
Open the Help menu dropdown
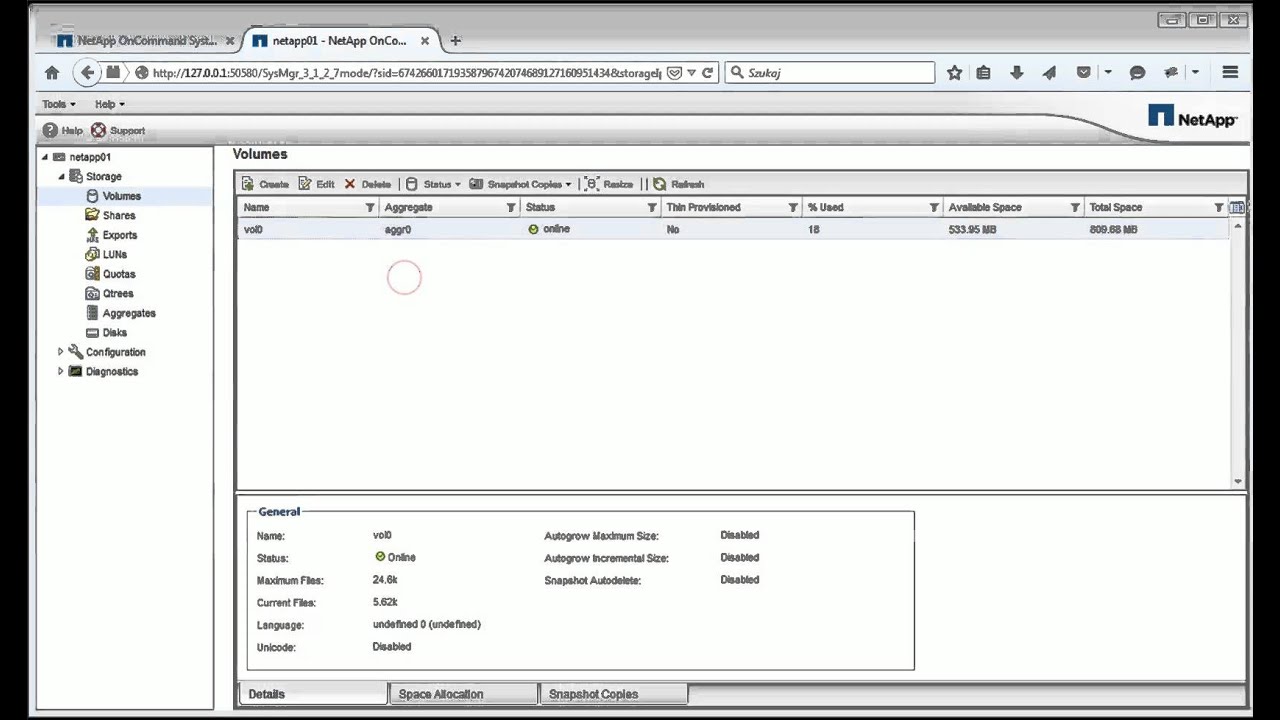pos(109,104)
